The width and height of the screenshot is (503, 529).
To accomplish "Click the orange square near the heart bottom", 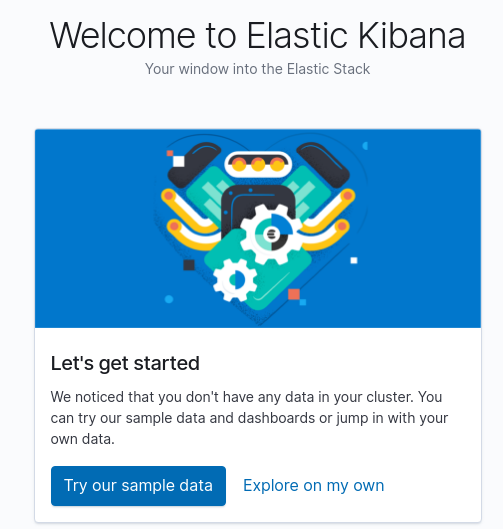I will [294, 294].
